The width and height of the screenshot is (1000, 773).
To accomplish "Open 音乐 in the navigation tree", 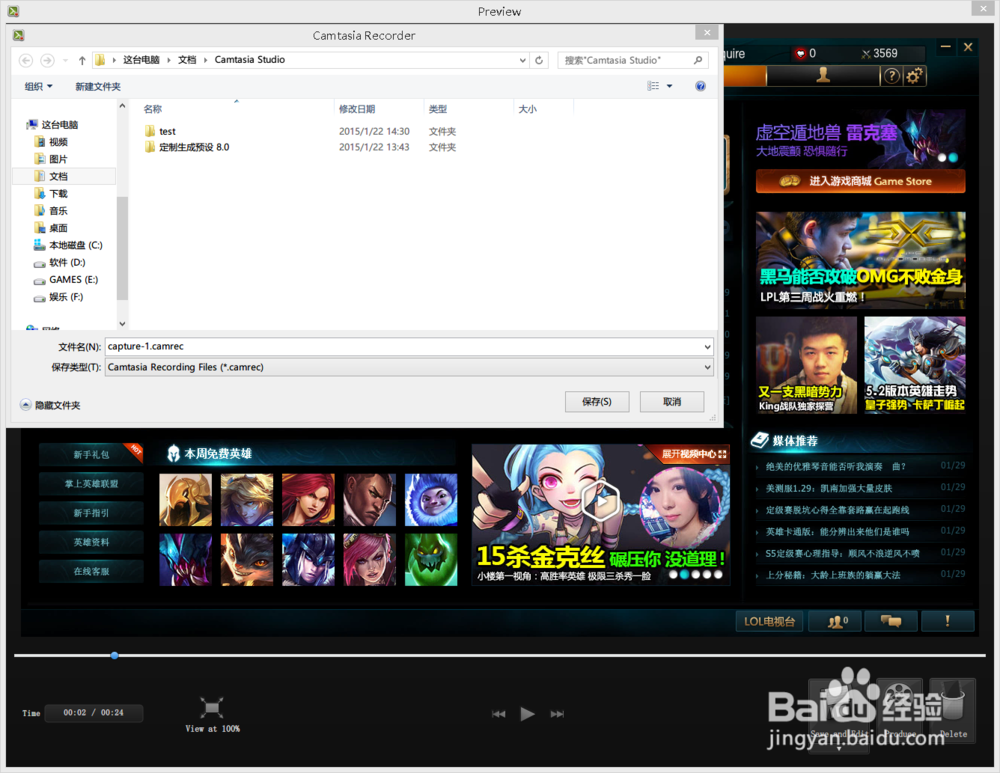I will 58,211.
